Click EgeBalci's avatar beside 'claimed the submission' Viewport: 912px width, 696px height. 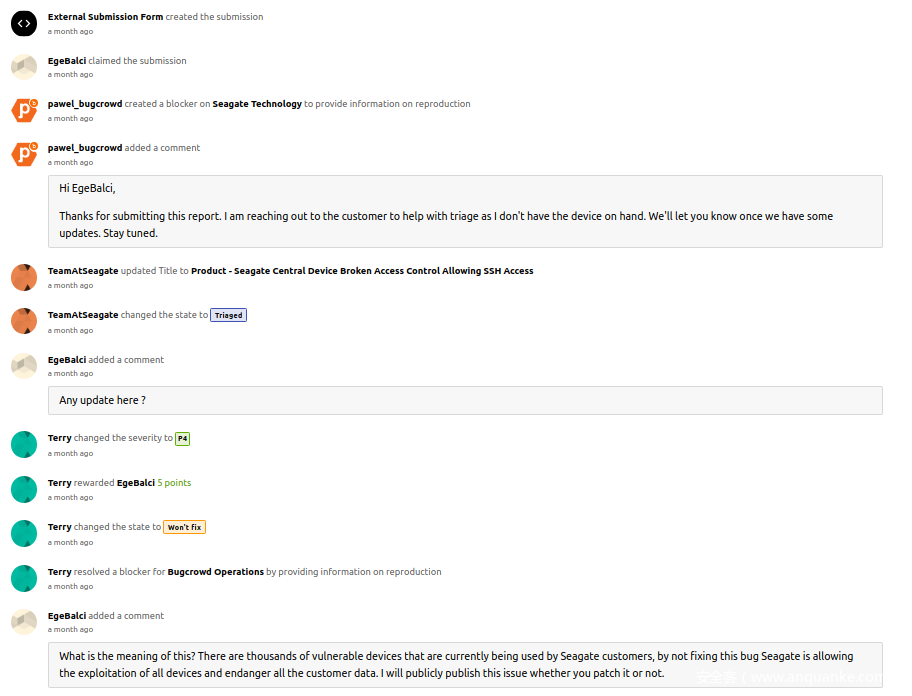pyautogui.click(x=24, y=67)
